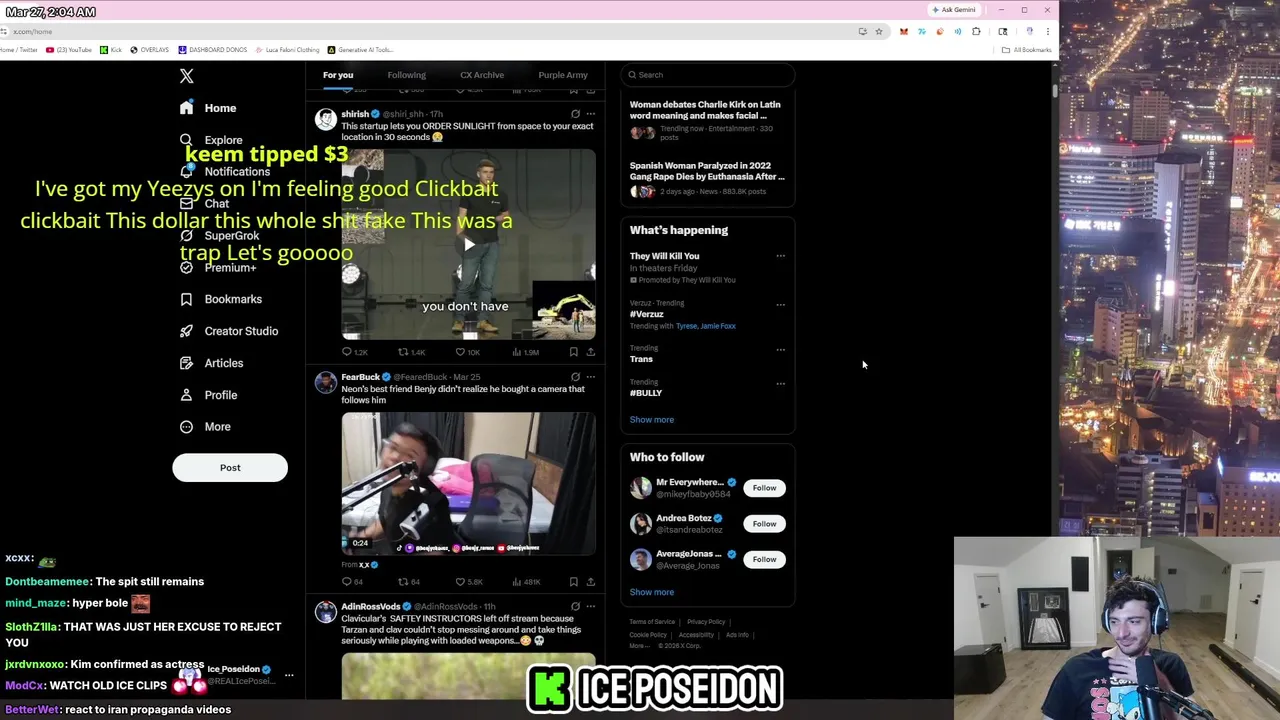Reply to the shirish post
1280x720 pixels.
tap(354, 352)
